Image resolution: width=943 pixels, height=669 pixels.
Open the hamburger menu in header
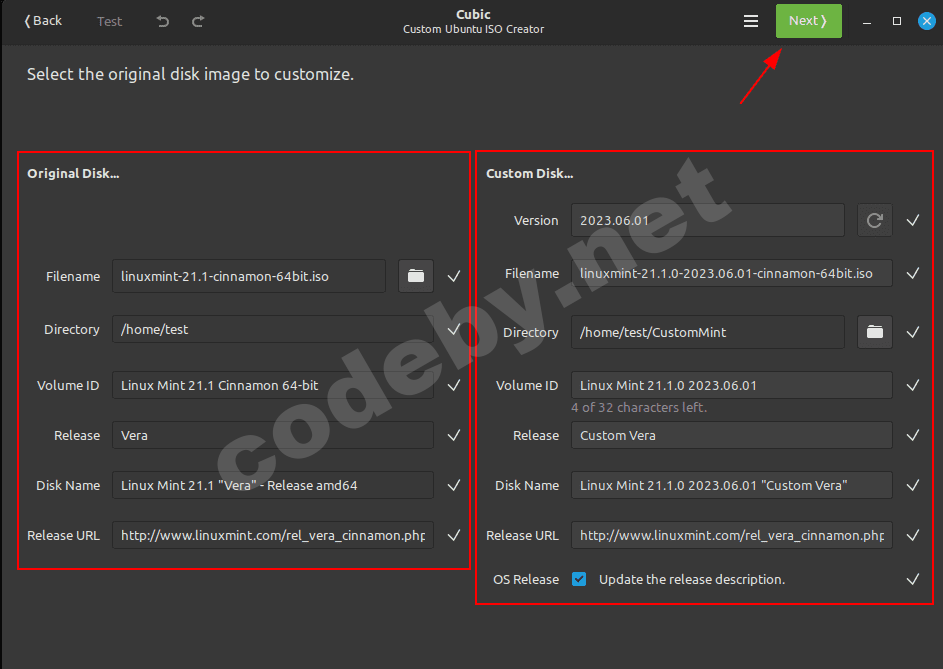pos(751,21)
